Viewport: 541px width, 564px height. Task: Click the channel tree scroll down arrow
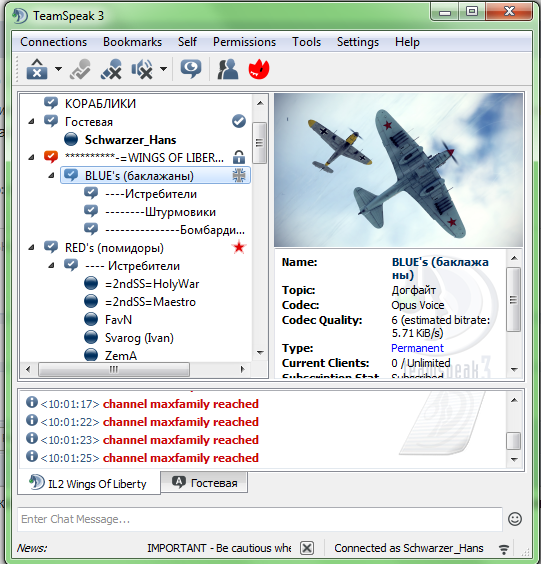pos(260,353)
